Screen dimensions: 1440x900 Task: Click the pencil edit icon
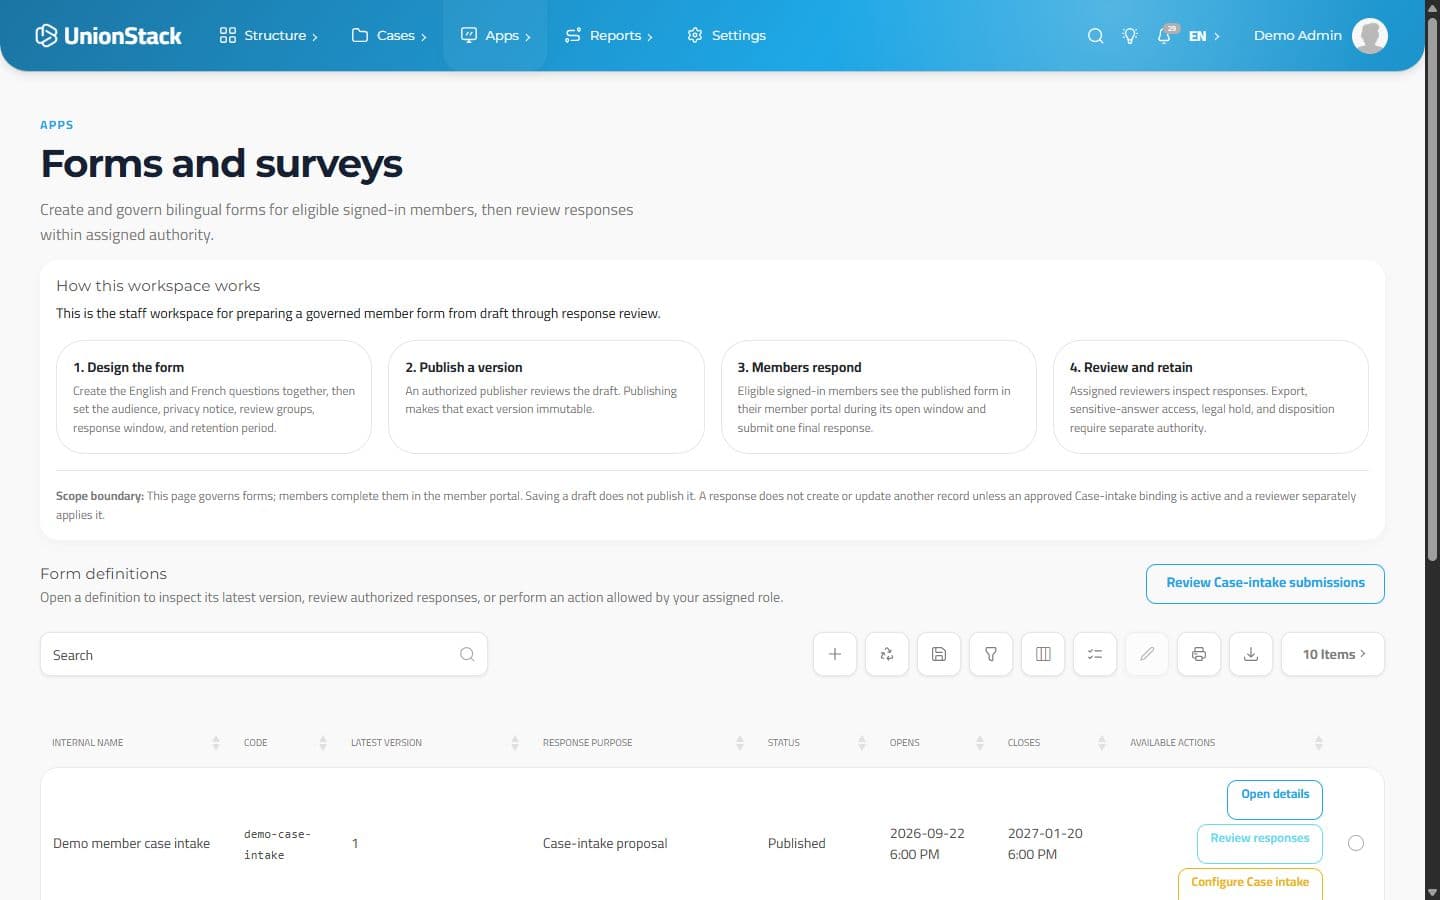pyautogui.click(x=1147, y=654)
